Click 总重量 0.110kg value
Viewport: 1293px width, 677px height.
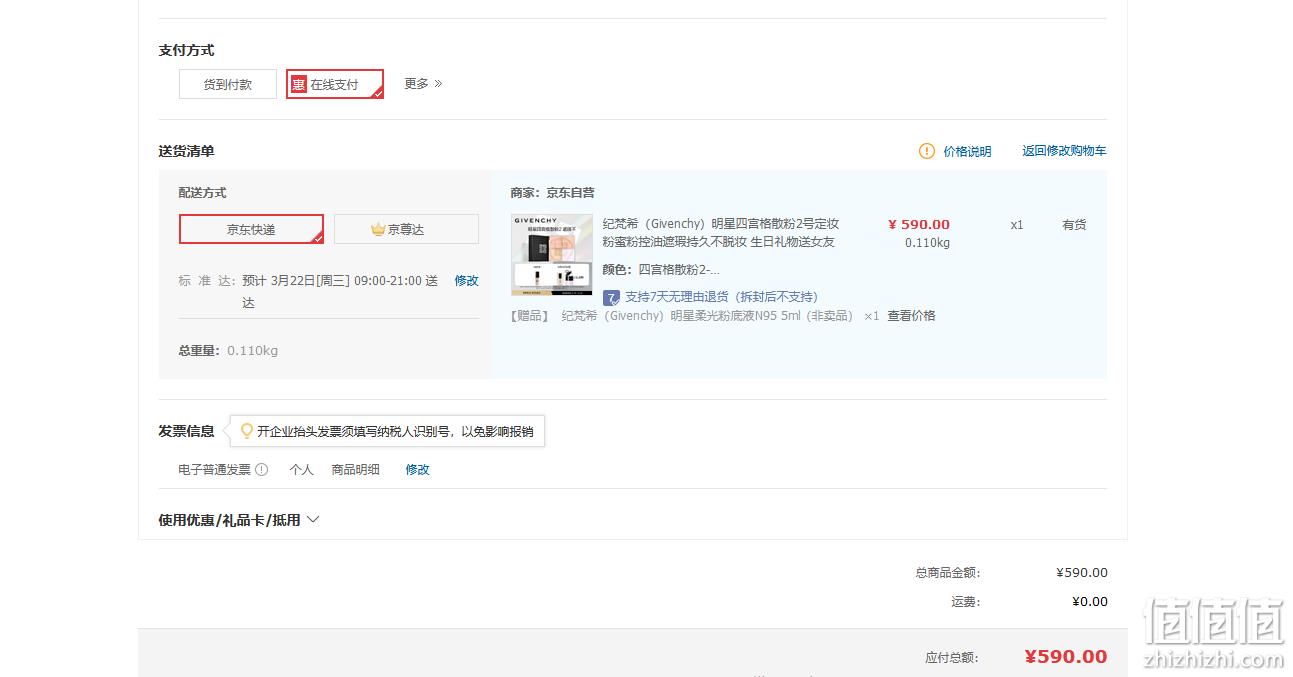click(x=252, y=351)
